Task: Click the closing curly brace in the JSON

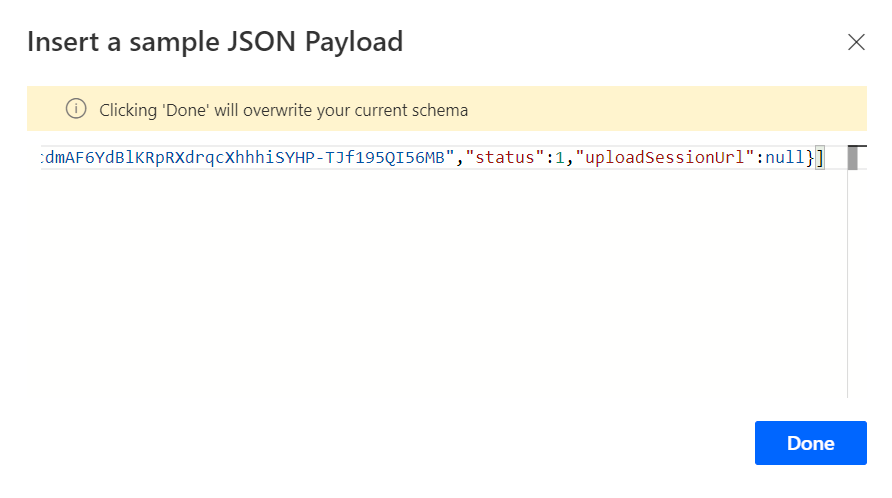Action: (x=810, y=158)
